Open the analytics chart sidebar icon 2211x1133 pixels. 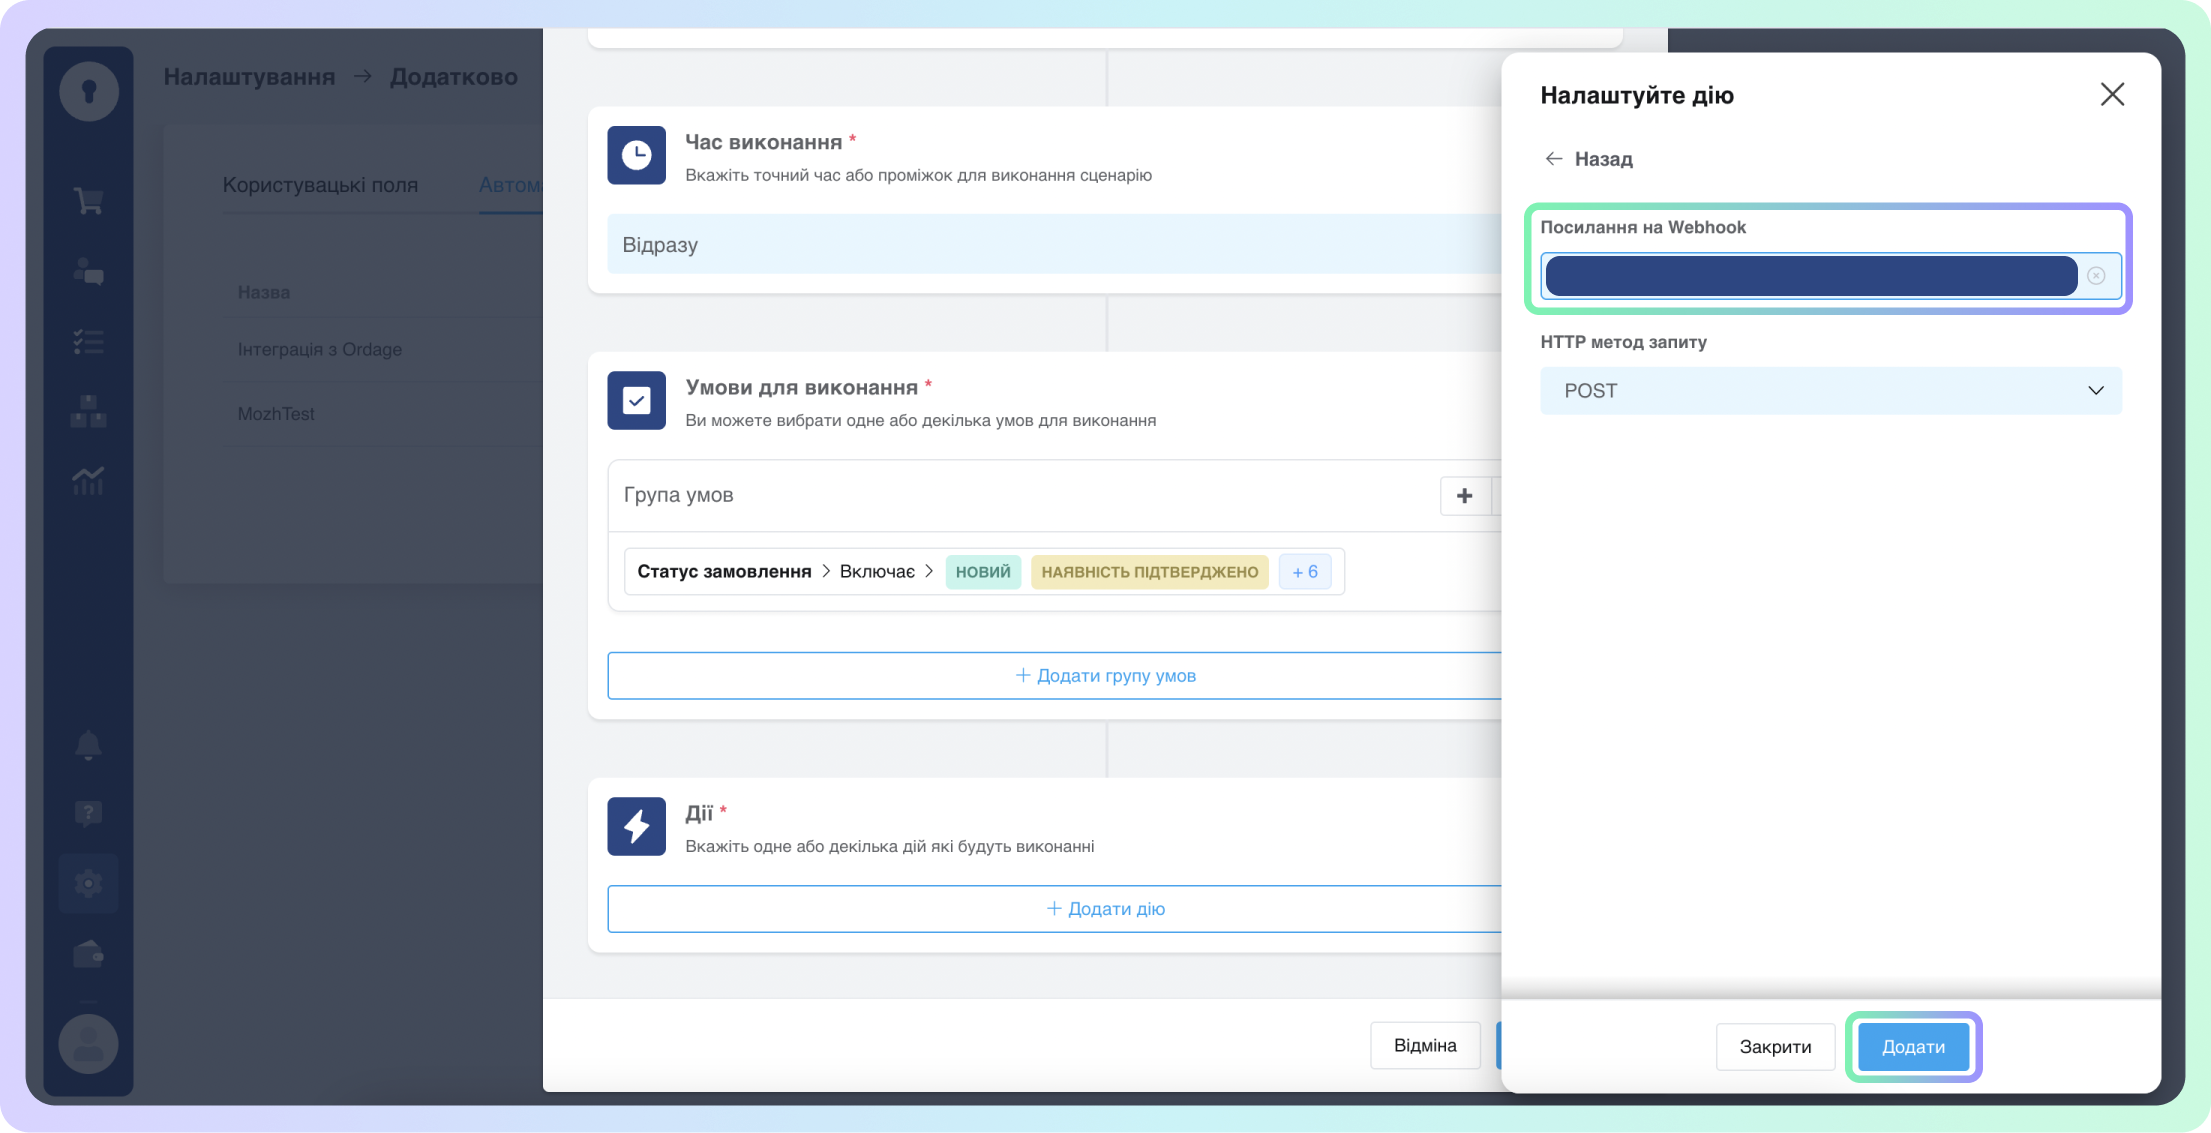88,481
